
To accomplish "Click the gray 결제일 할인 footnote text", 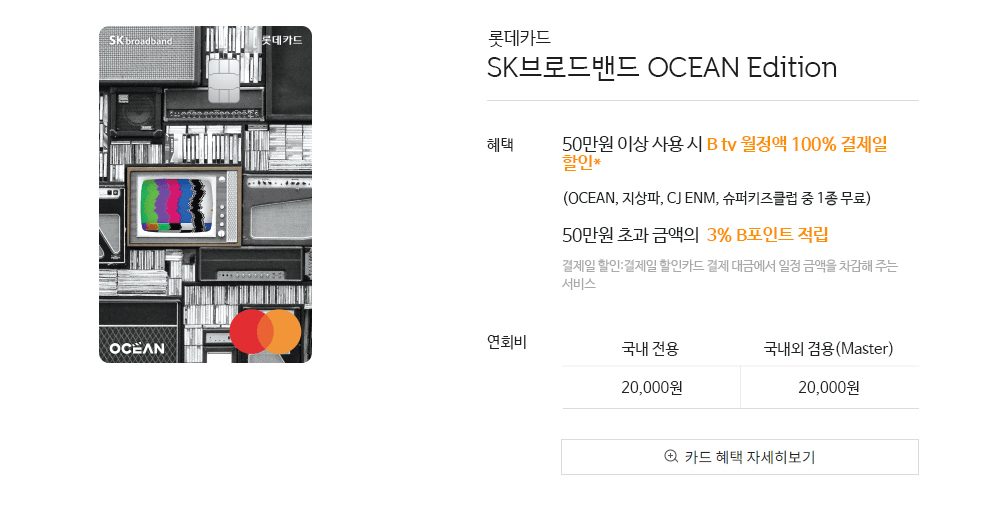I will (x=730, y=274).
